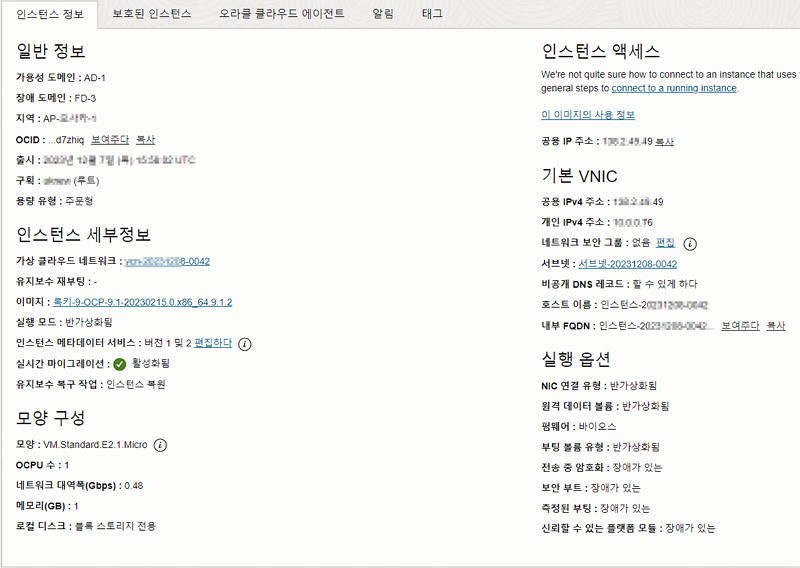The image size is (800, 568).
Task: Select the 공용 IPv4 주소 value
Action: [x=638, y=202]
